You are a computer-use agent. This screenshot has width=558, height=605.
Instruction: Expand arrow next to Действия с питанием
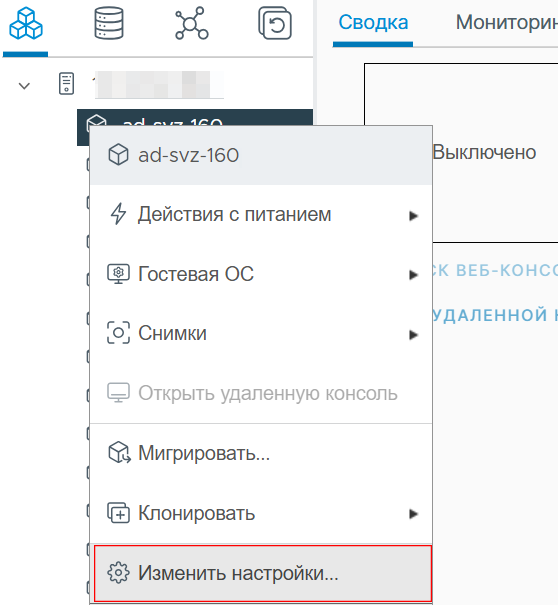413,216
